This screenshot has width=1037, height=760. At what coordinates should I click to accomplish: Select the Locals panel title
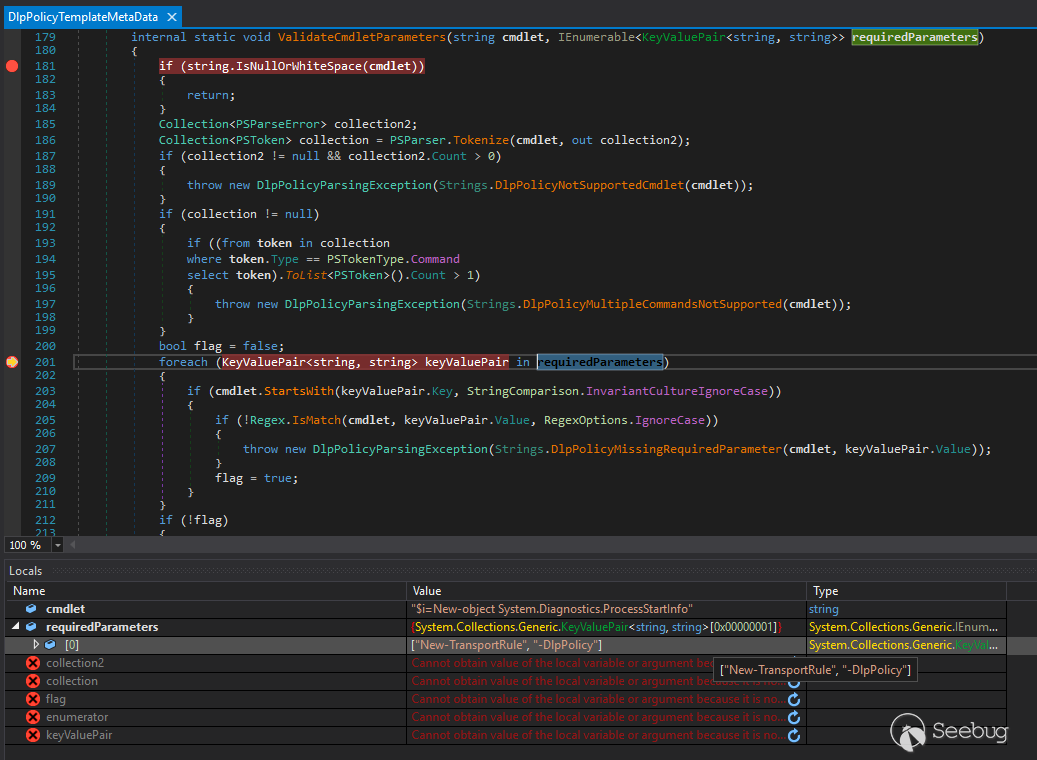[26, 571]
